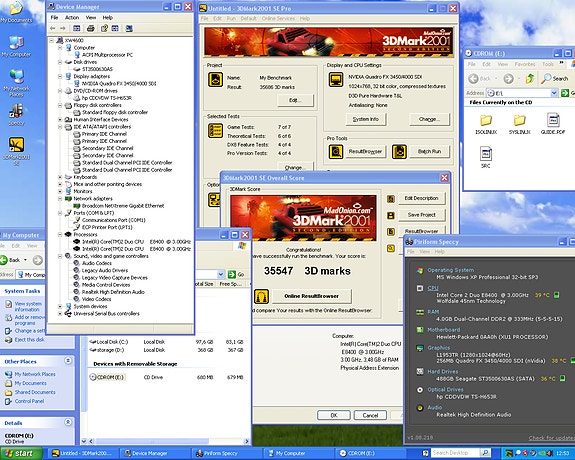Open Control Panel link in Other Places
Viewport: 575px width, 460px height.
tap(29, 401)
